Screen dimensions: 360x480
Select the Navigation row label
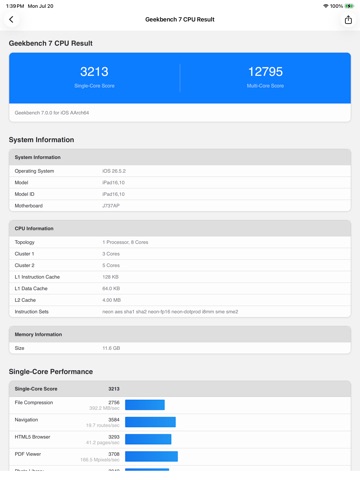pyautogui.click(x=26, y=420)
